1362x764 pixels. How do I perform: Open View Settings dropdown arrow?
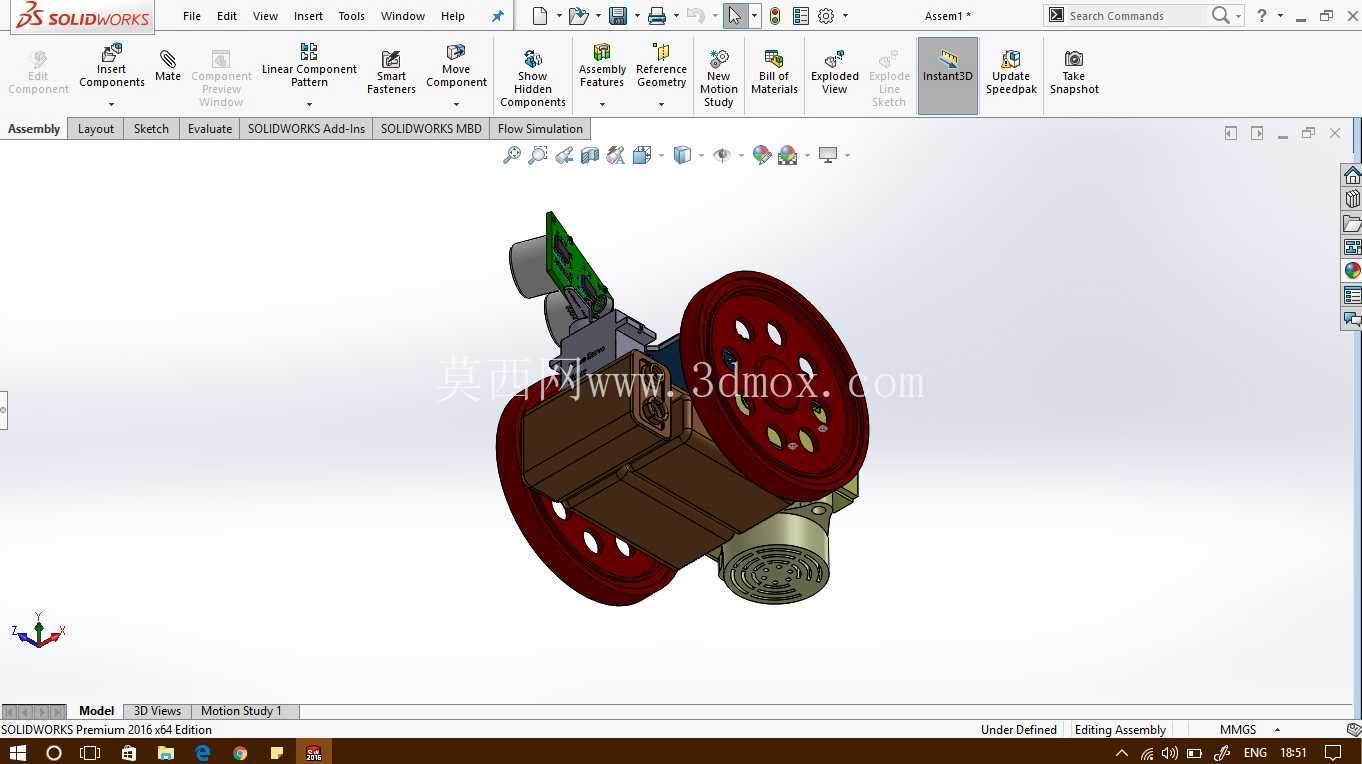(847, 155)
